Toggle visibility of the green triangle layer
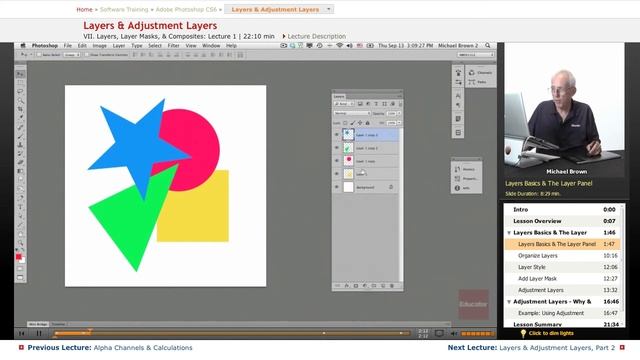Image resolution: width=640 pixels, height=360 pixels. (x=337, y=148)
